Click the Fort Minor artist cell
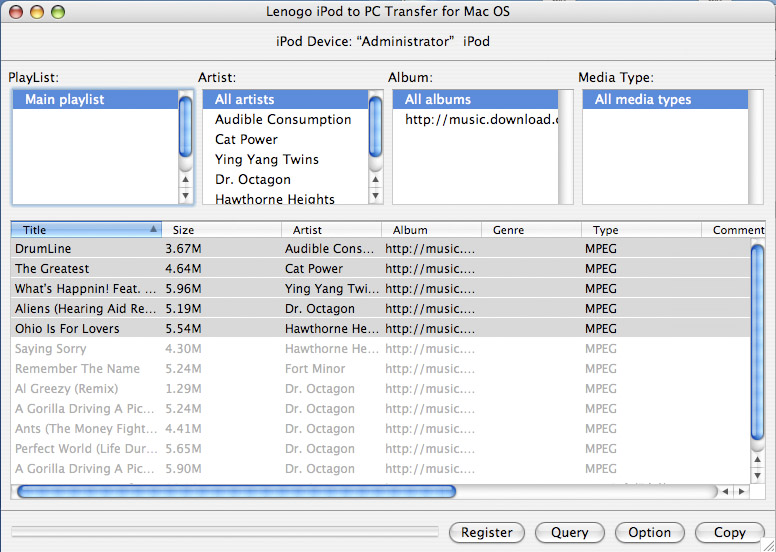This screenshot has width=776, height=552. point(315,369)
